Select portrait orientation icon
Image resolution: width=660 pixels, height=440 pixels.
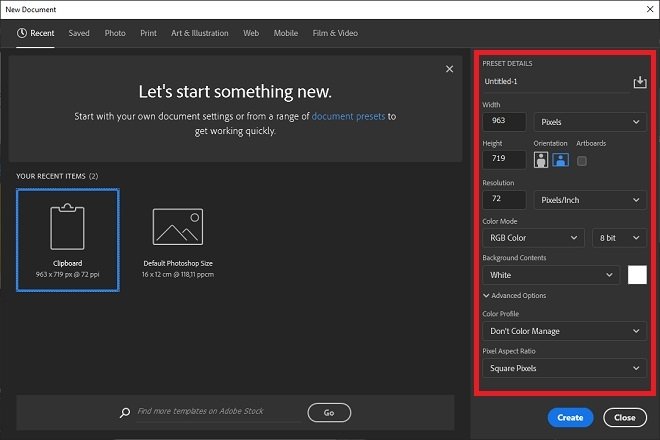[x=541, y=160]
